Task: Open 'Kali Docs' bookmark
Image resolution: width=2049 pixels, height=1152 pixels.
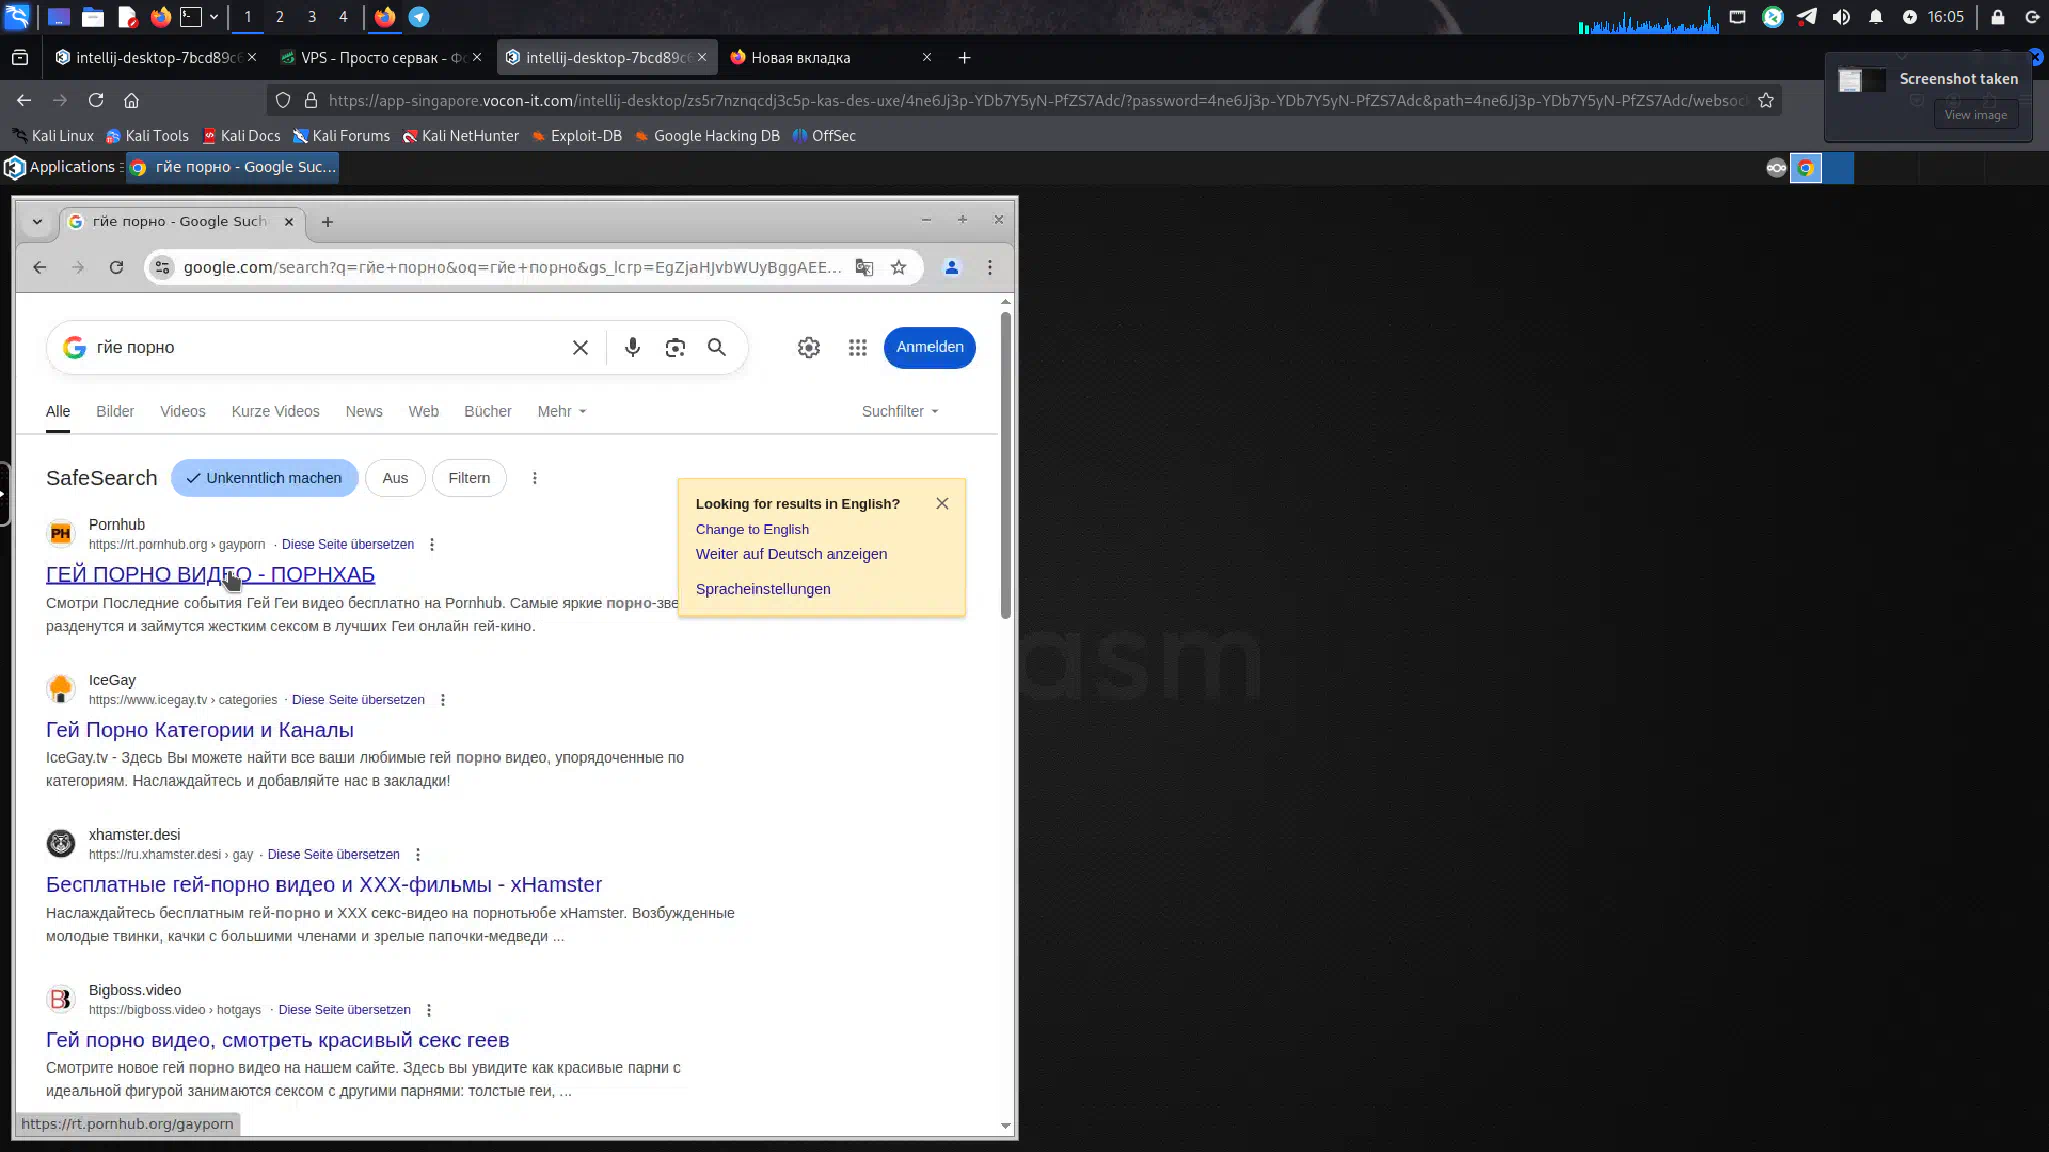Action: coord(241,136)
